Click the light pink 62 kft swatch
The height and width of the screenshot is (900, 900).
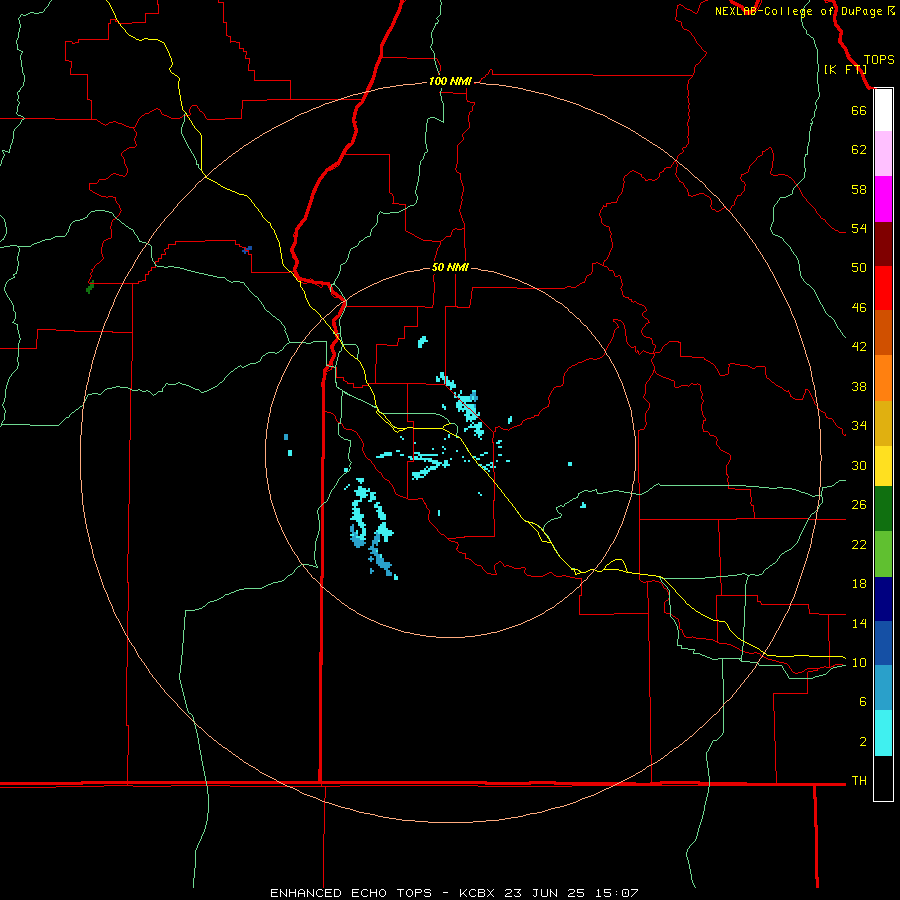click(x=883, y=153)
